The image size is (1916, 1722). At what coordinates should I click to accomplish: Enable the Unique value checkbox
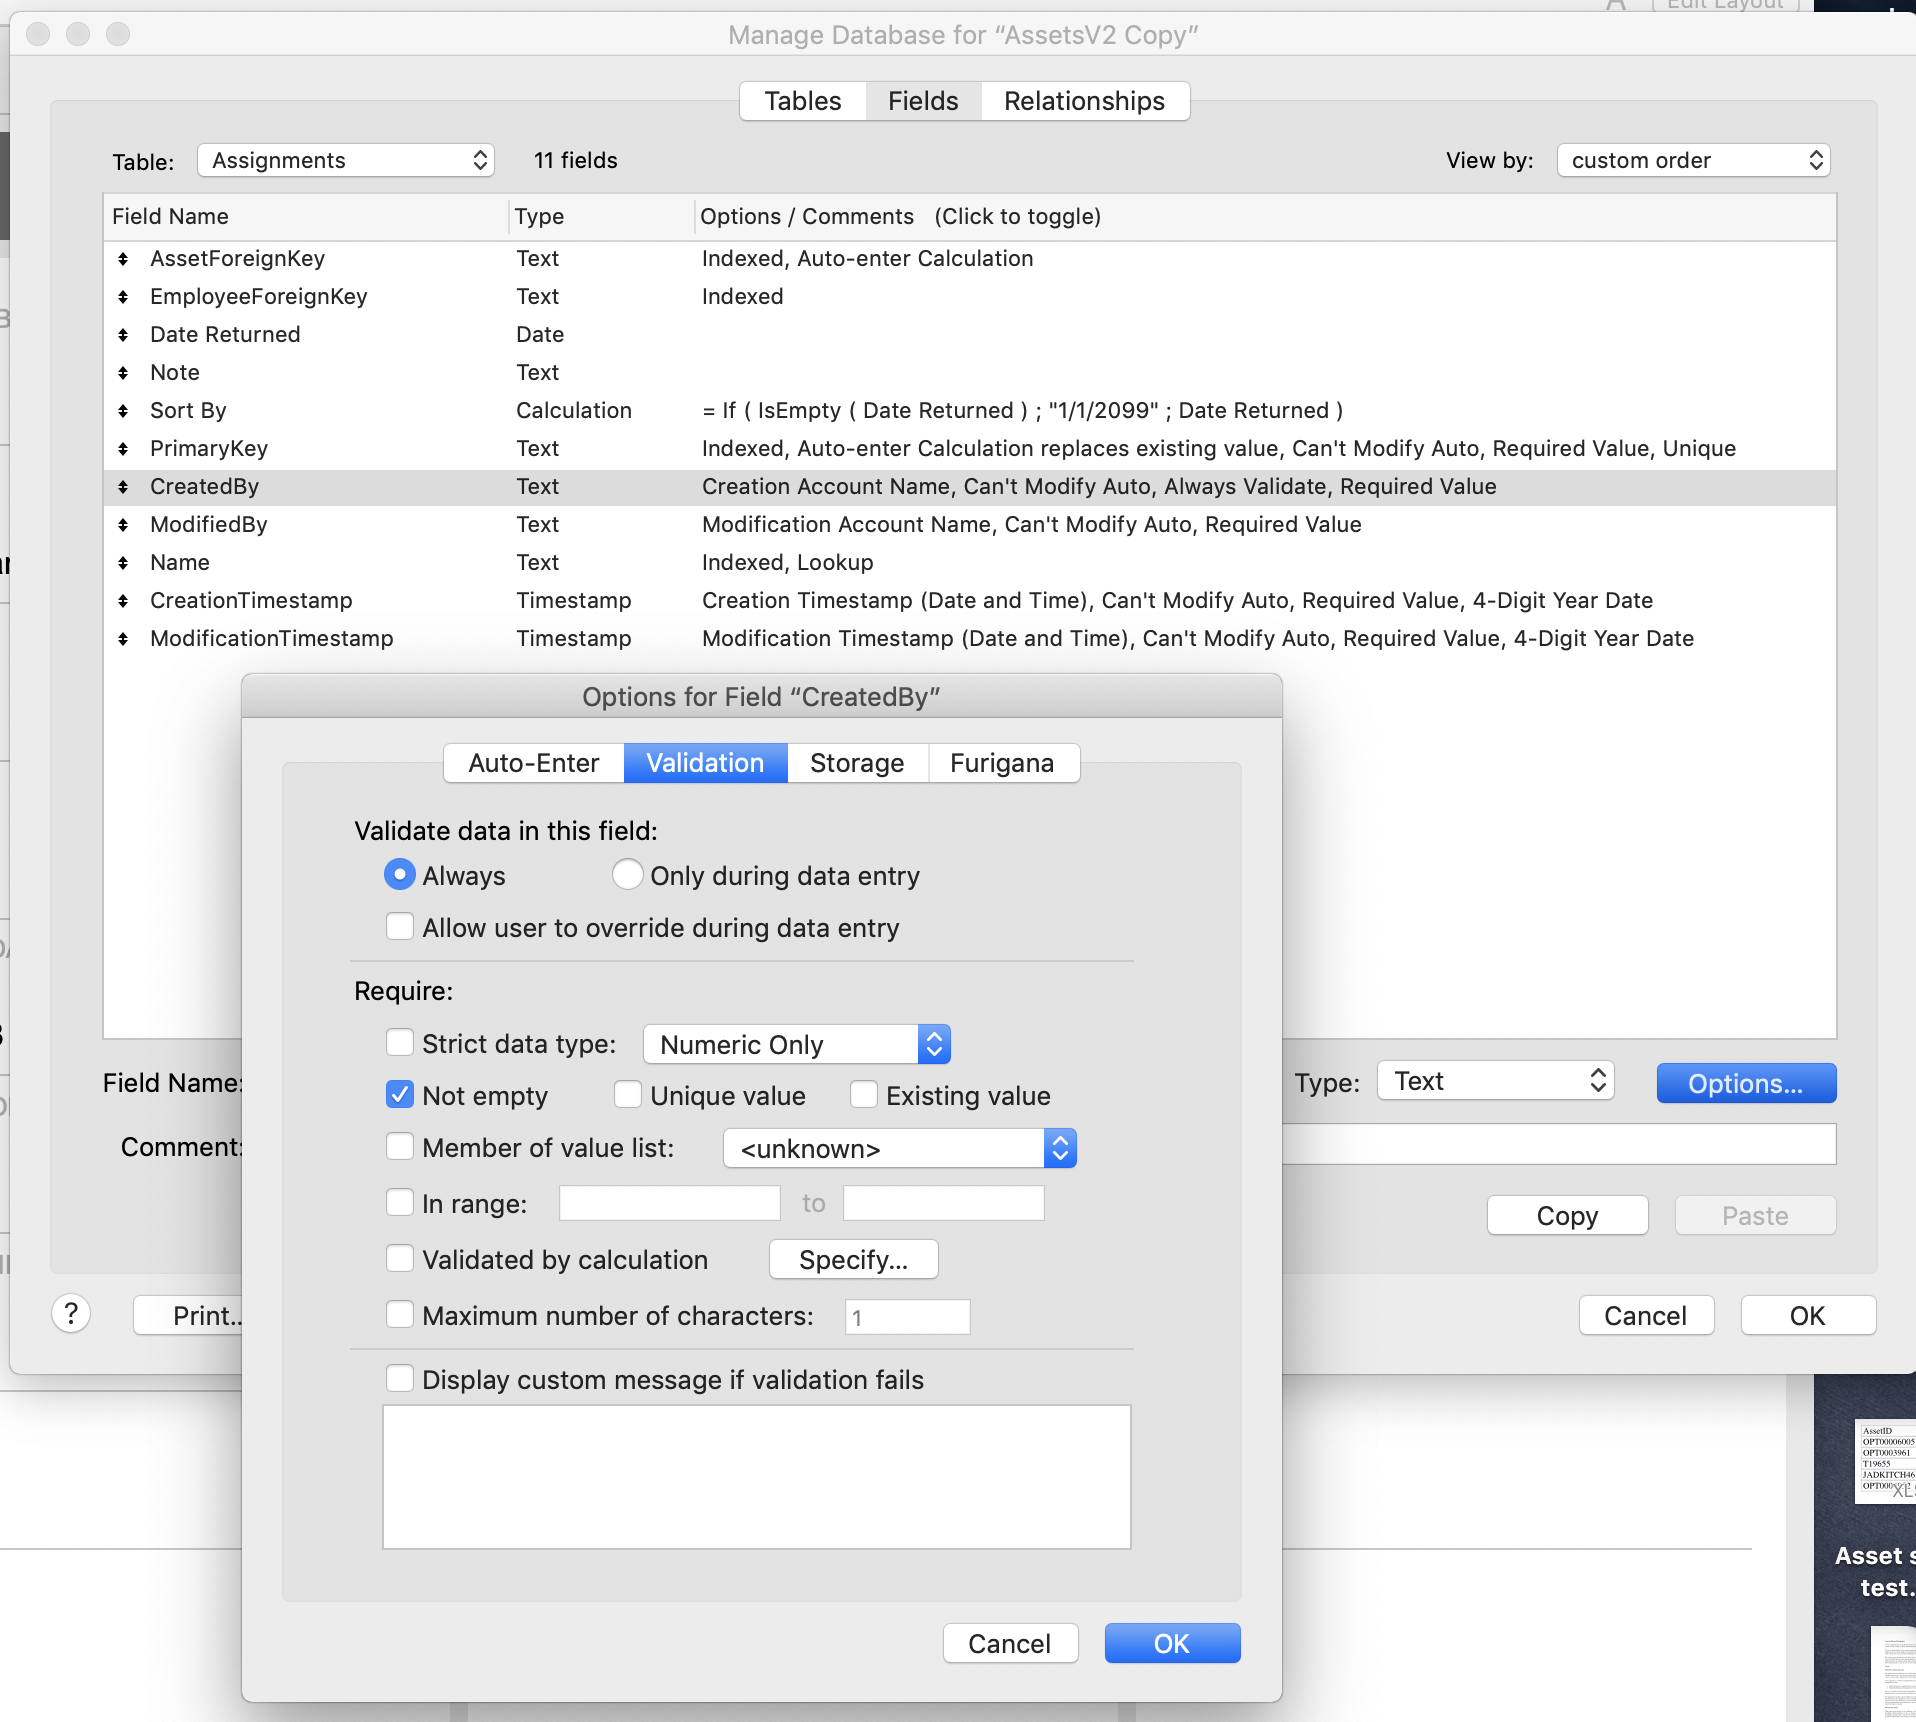coord(628,1095)
